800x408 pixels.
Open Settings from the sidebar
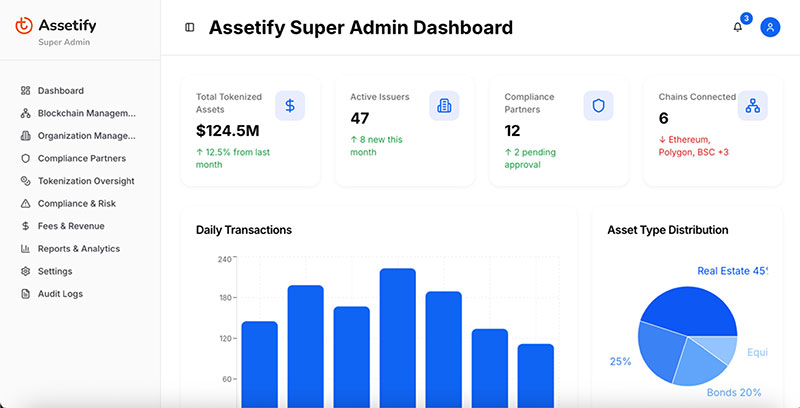point(55,271)
